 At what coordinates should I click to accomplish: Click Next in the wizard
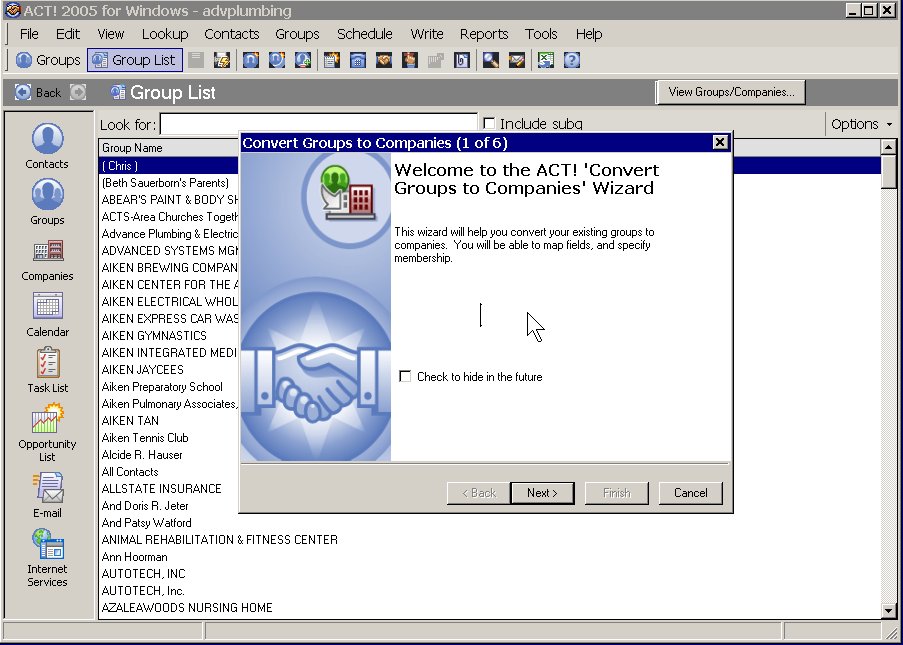coord(542,493)
